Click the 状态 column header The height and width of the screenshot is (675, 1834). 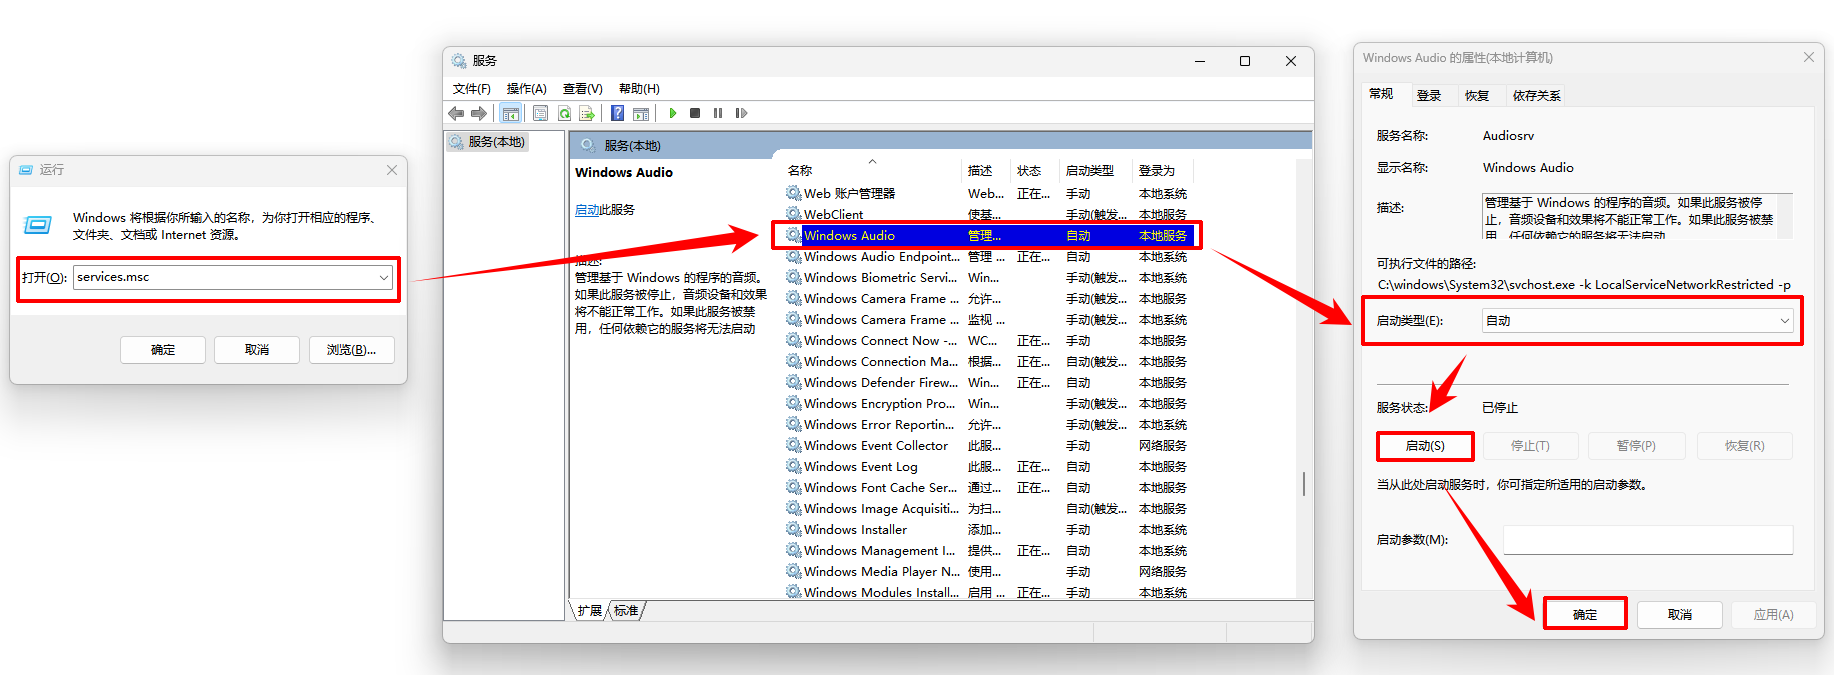[1035, 171]
